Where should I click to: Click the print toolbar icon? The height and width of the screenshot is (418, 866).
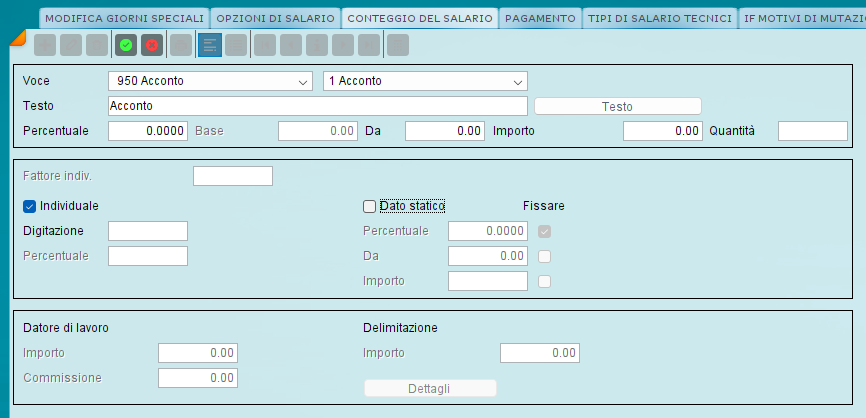point(181,45)
